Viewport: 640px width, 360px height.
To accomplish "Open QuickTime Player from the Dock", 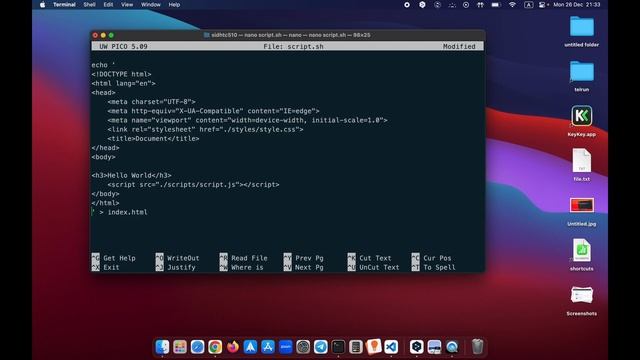I will (452, 347).
